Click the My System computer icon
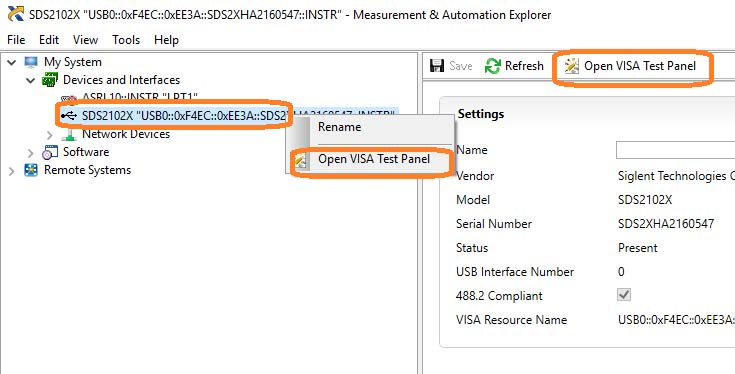The width and height of the screenshot is (735, 374). tap(31, 62)
